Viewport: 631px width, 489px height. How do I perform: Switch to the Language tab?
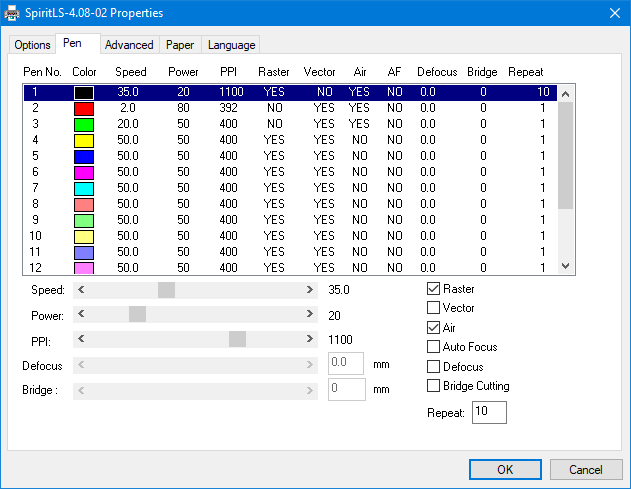point(231,45)
